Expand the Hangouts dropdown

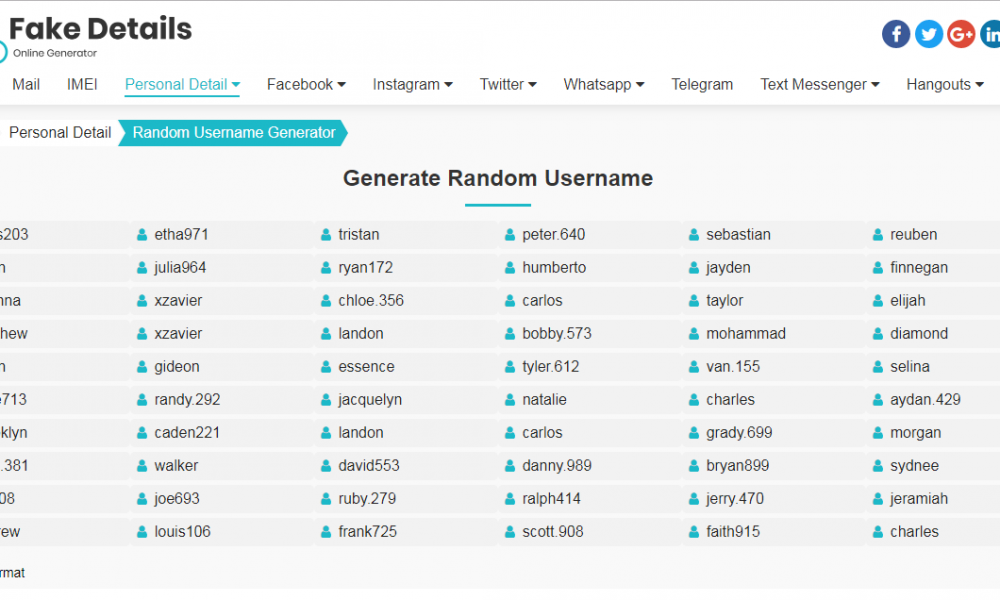944,85
